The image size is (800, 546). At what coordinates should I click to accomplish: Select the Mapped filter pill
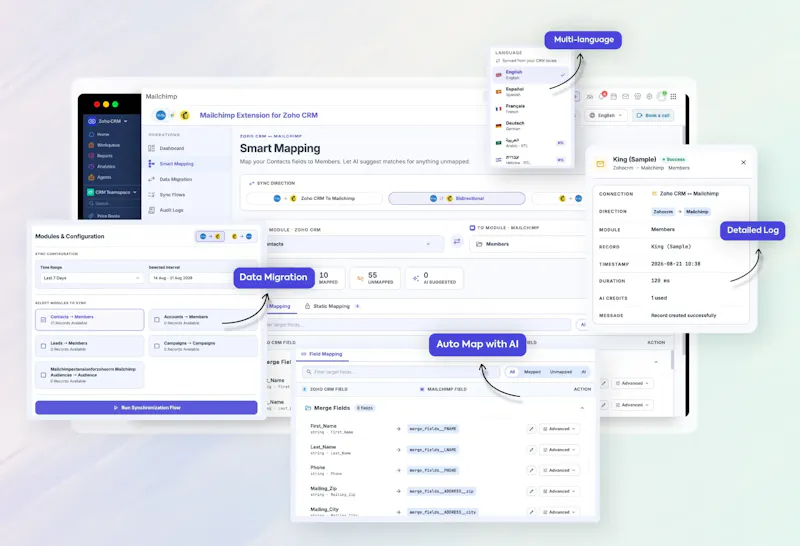click(532, 372)
